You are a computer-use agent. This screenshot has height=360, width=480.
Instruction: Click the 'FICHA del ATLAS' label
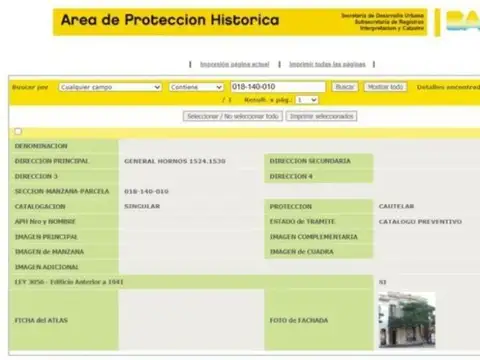click(41, 320)
